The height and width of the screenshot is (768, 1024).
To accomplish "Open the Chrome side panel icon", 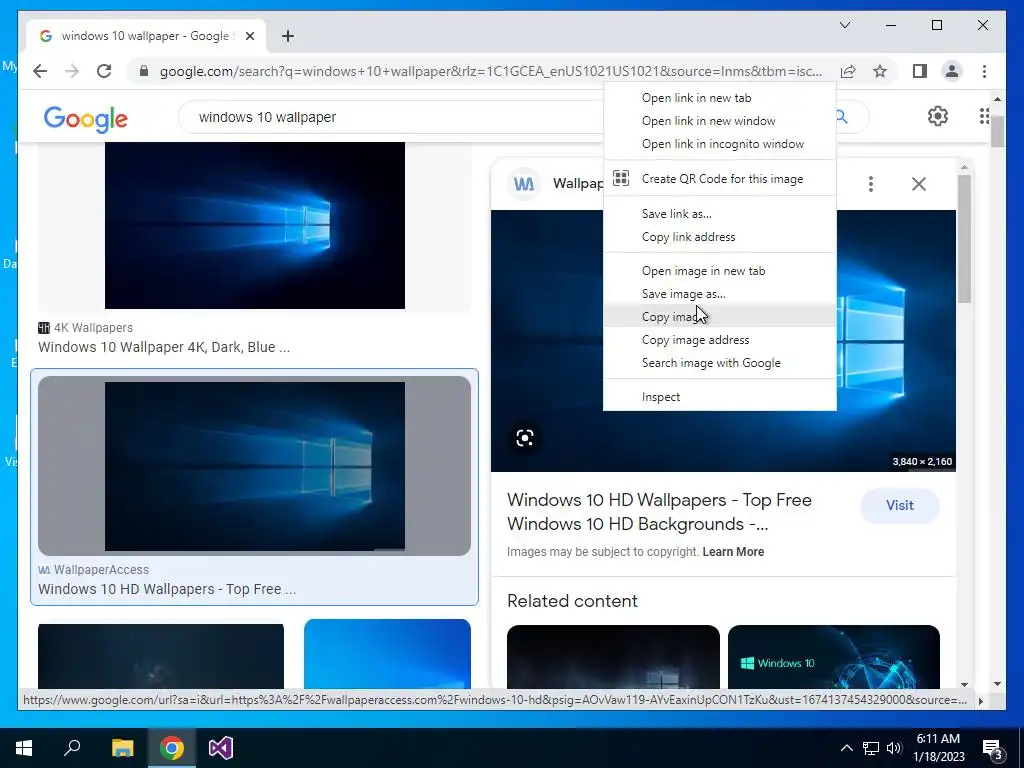I will click(920, 71).
